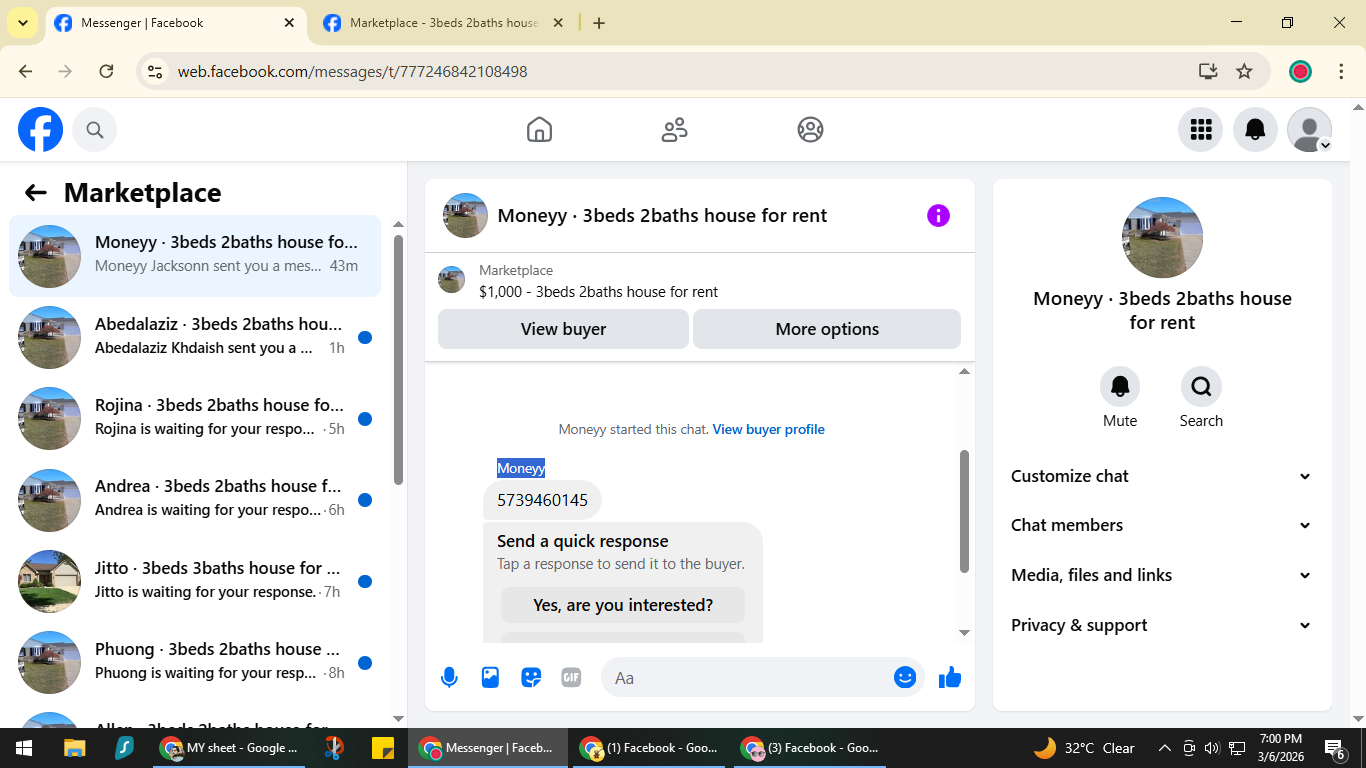1366x768 pixels.
Task: Open the Facebook apps grid menu
Action: [x=1201, y=130]
